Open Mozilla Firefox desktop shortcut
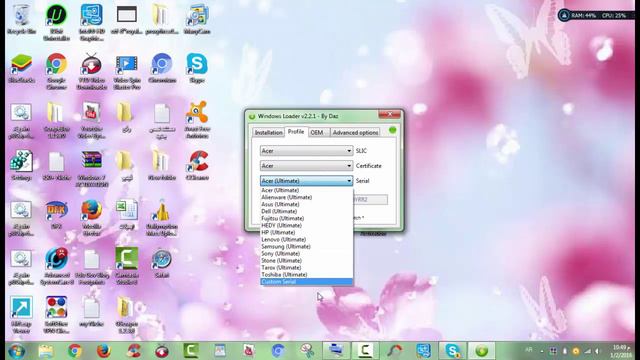The image size is (640, 360). point(91,218)
